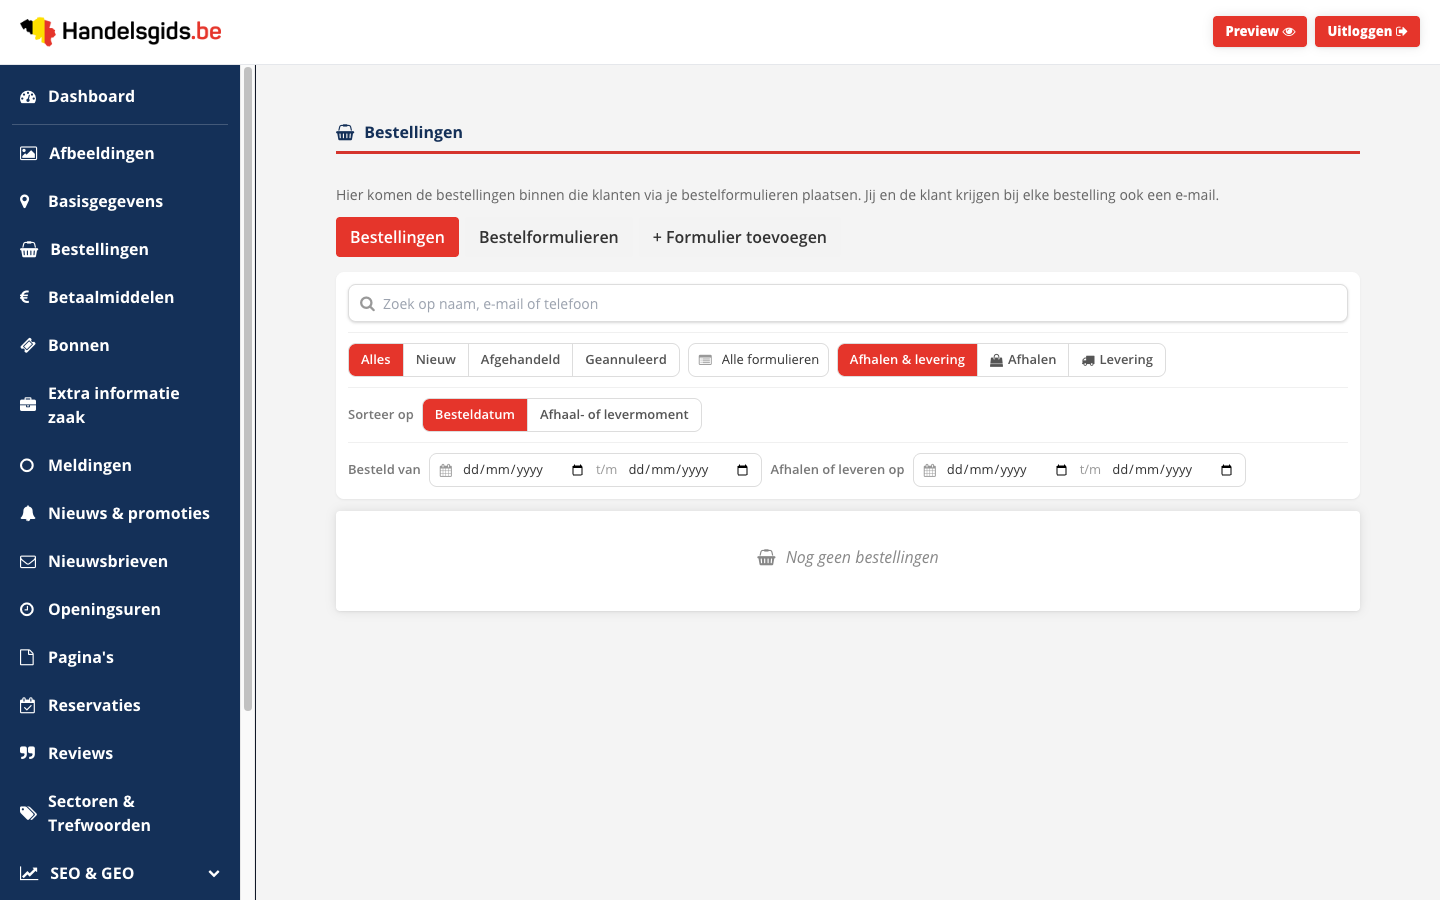Viewport: 1440px width, 900px height.
Task: Select the Levering only filter
Action: 1117,360
